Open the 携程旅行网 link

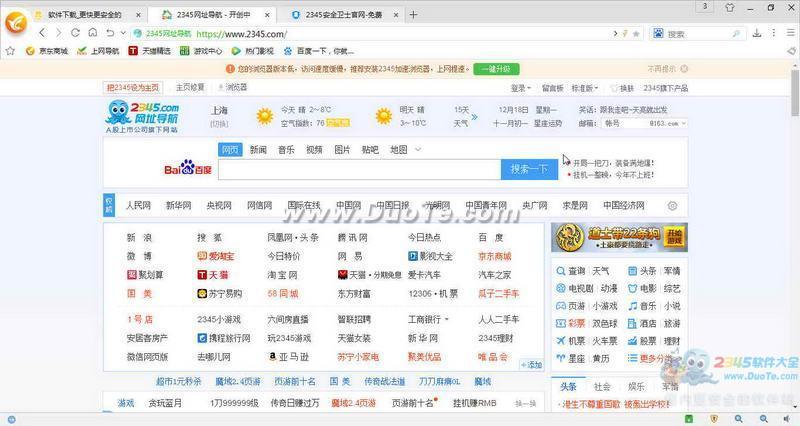click(x=224, y=338)
